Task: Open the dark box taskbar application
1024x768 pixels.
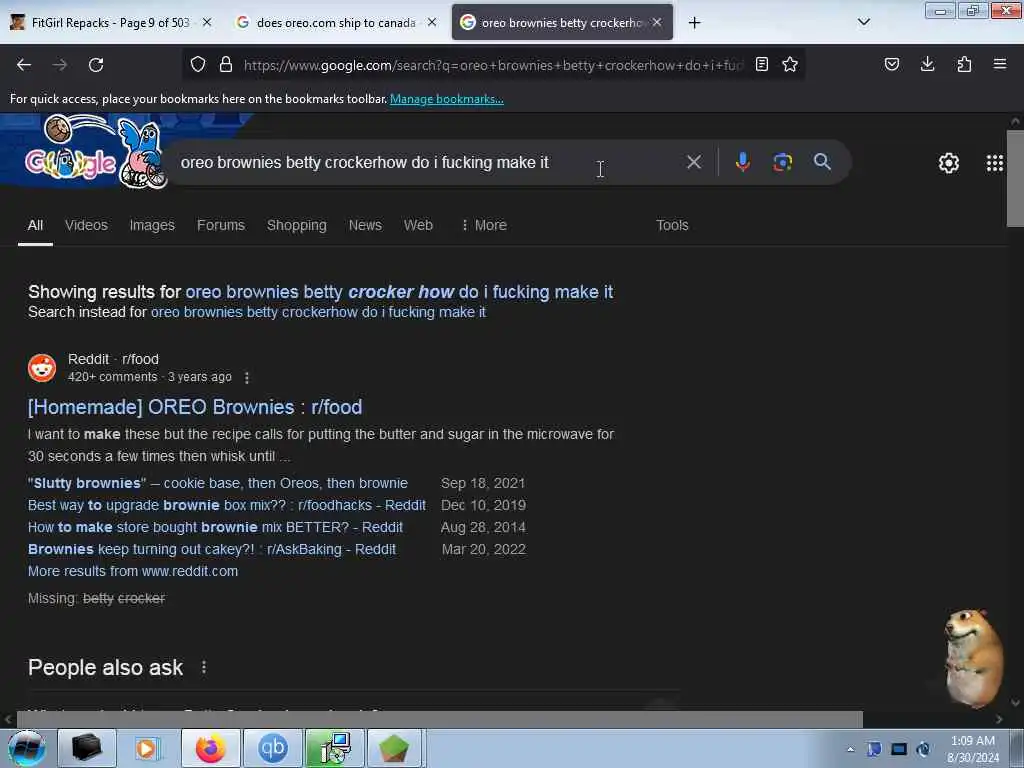Action: pos(86,748)
